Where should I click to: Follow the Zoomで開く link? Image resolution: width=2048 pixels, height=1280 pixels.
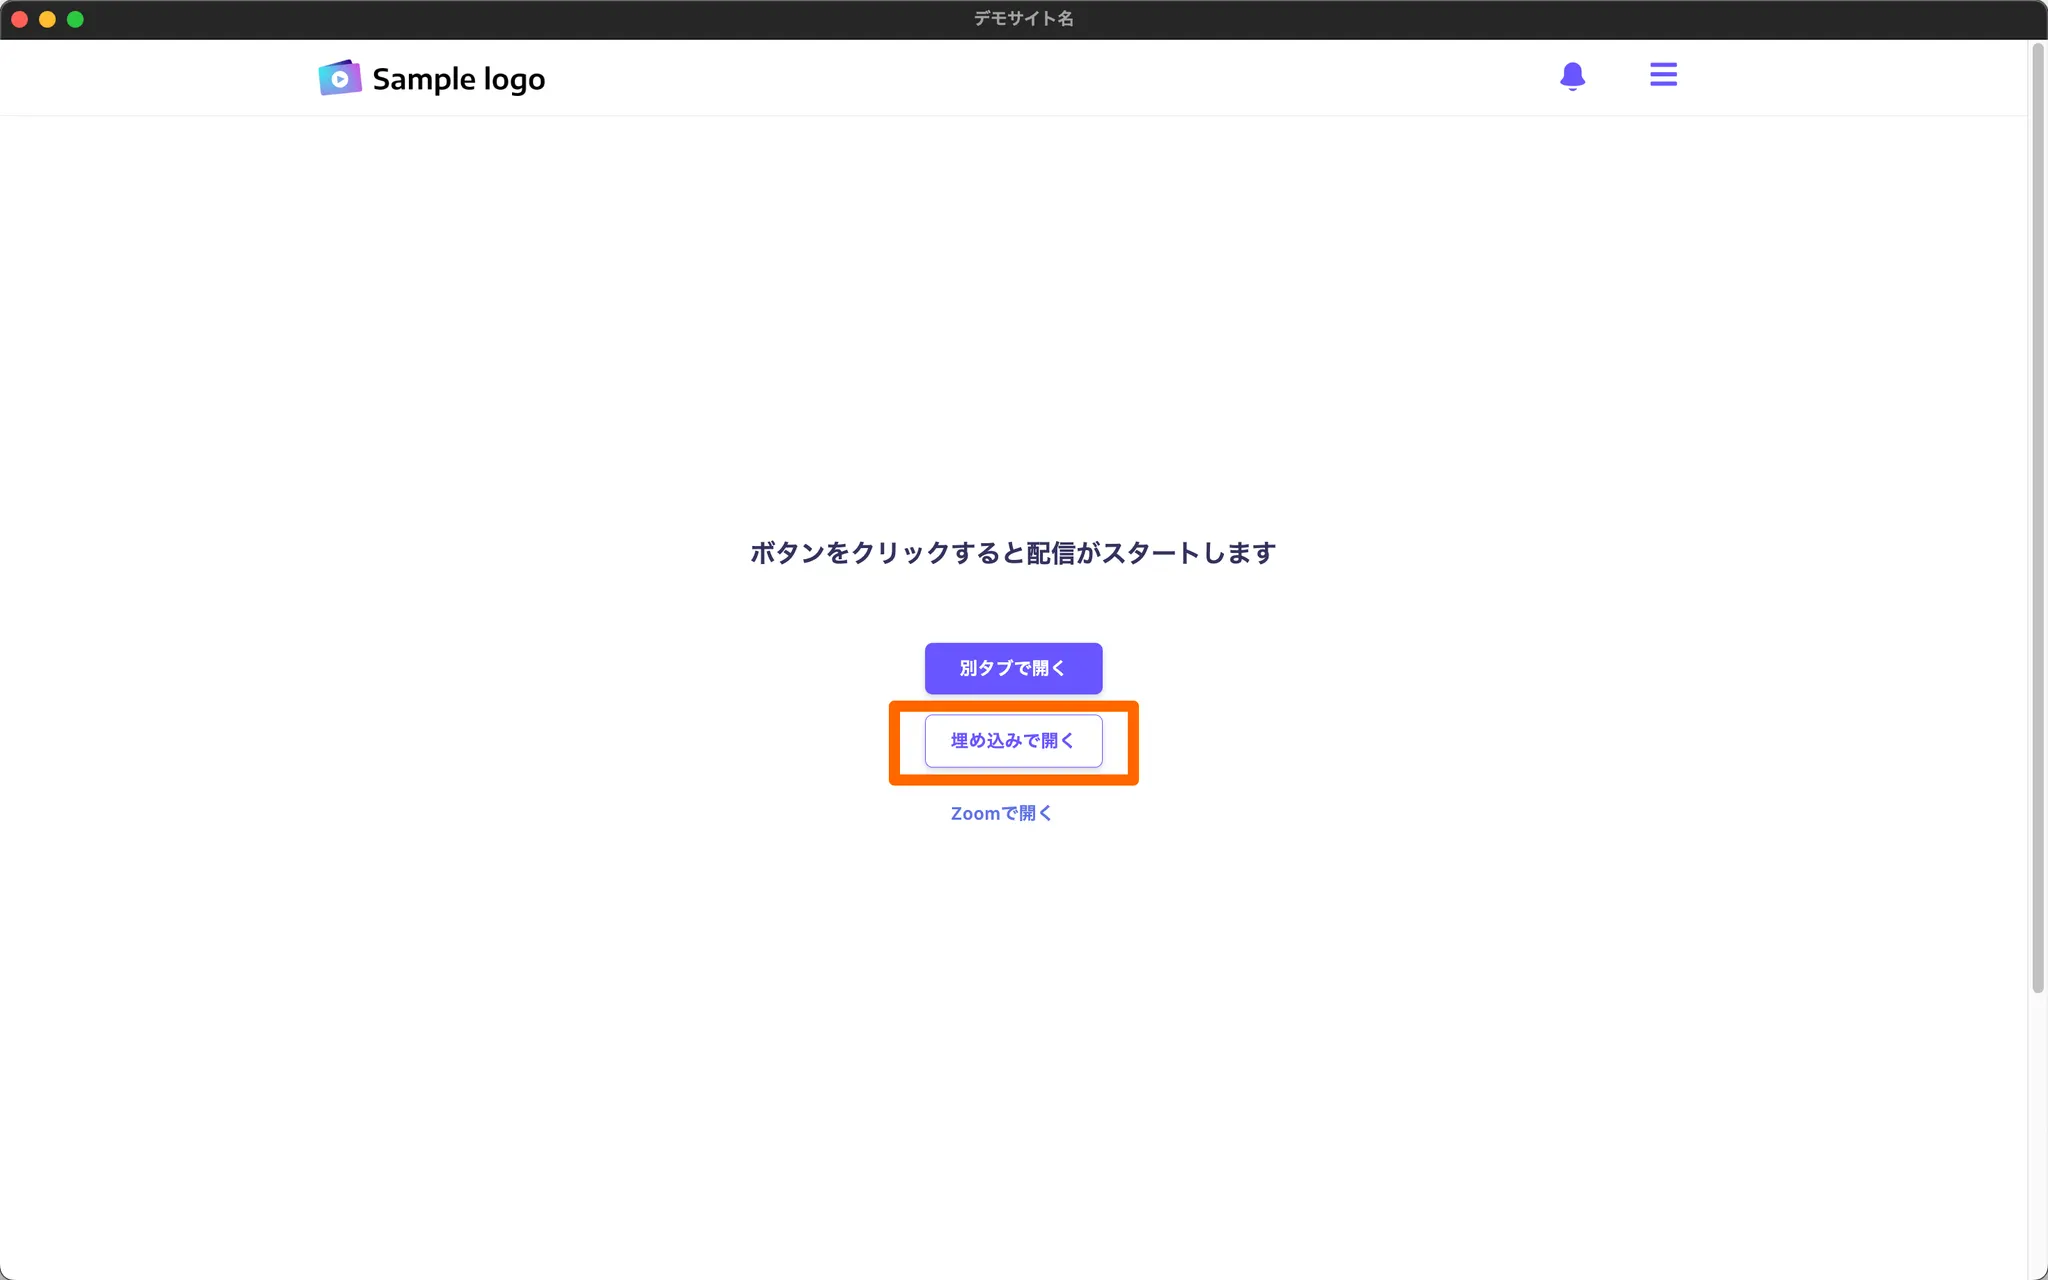(1001, 813)
